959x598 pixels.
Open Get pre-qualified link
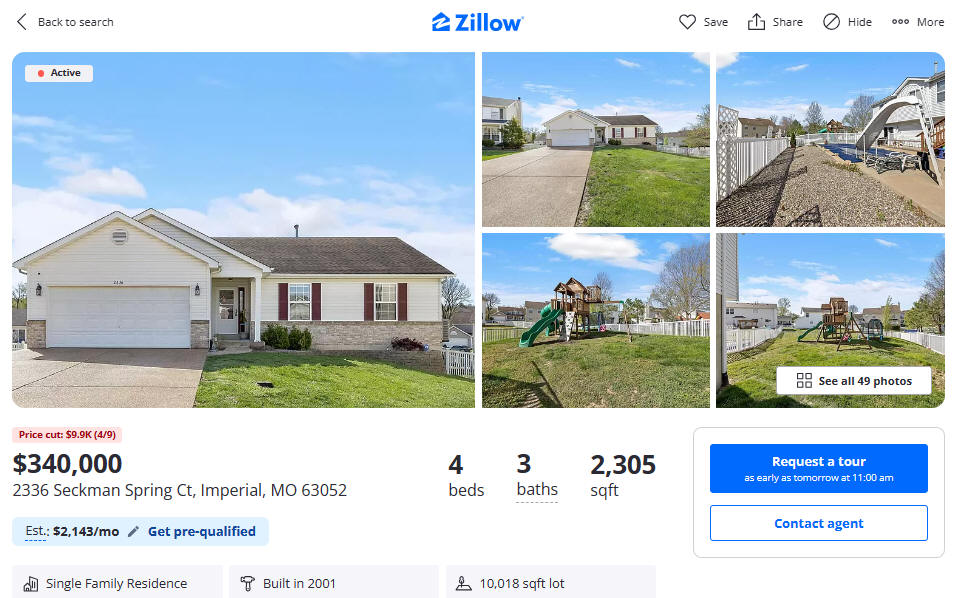[x=202, y=531]
